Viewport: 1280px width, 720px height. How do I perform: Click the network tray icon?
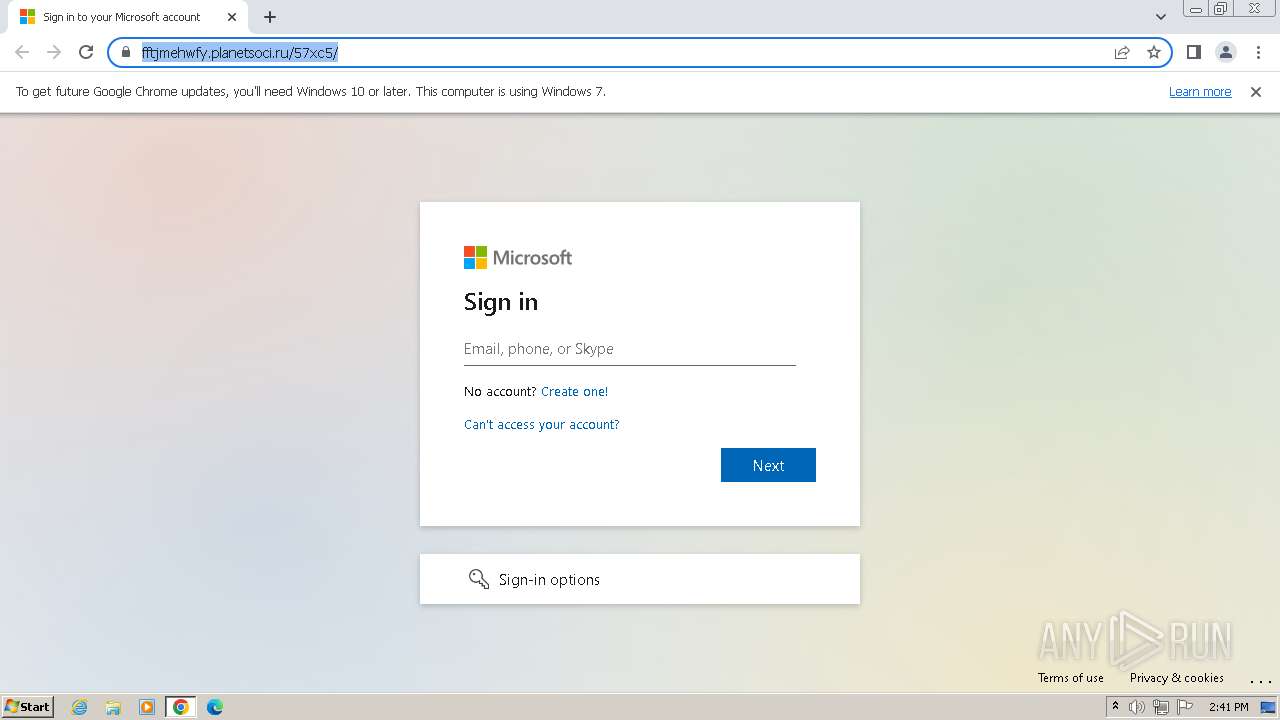(x=1161, y=707)
